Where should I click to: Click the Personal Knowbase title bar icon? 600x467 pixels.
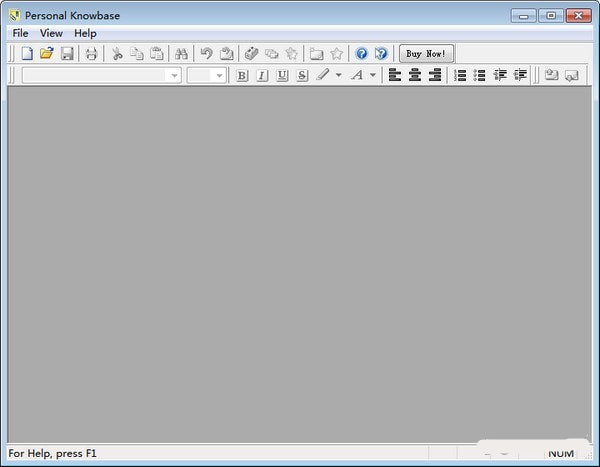click(x=14, y=15)
